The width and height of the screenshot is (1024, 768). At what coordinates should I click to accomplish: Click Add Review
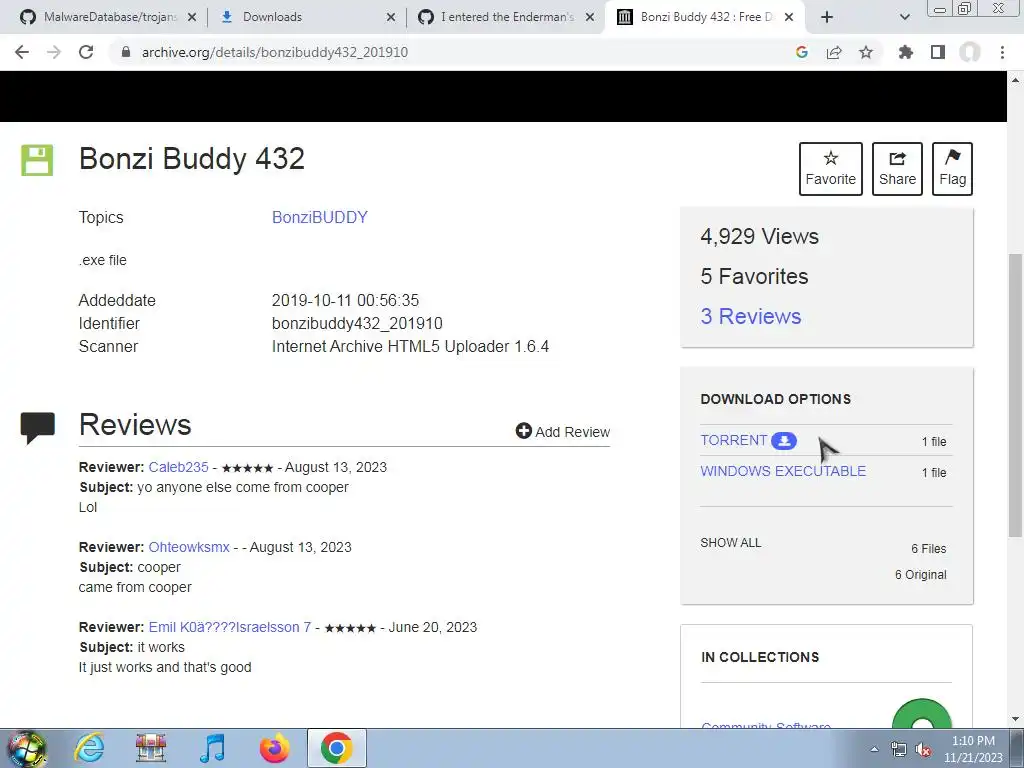(x=563, y=432)
